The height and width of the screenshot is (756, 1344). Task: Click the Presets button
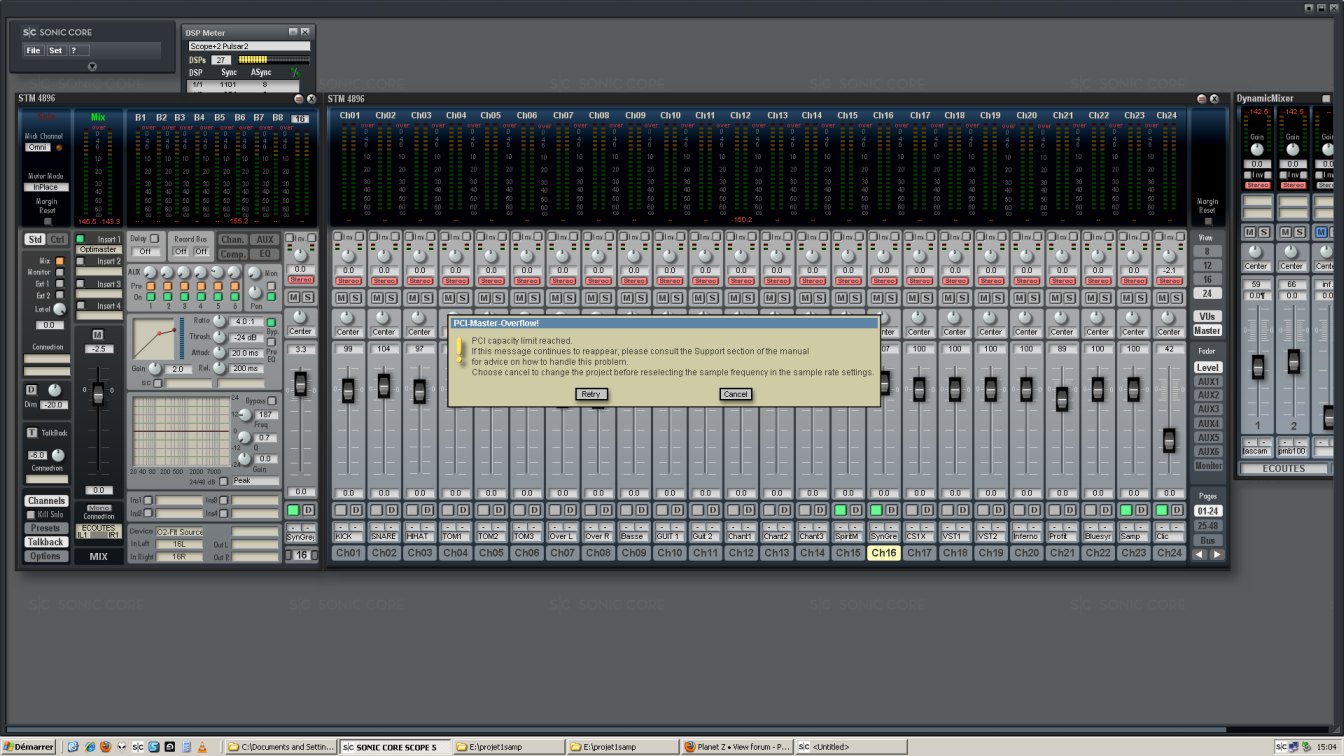[46, 528]
